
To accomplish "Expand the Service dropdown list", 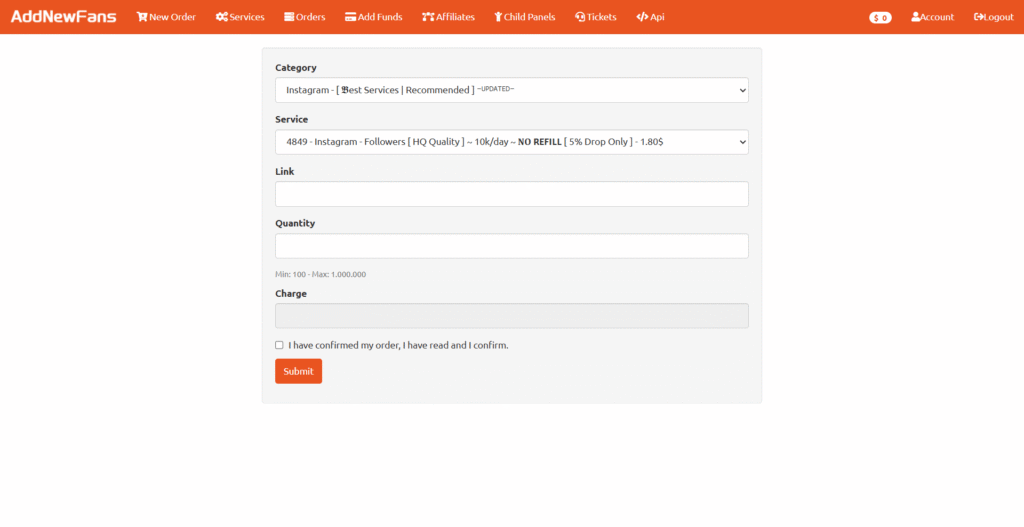I will [x=511, y=142].
